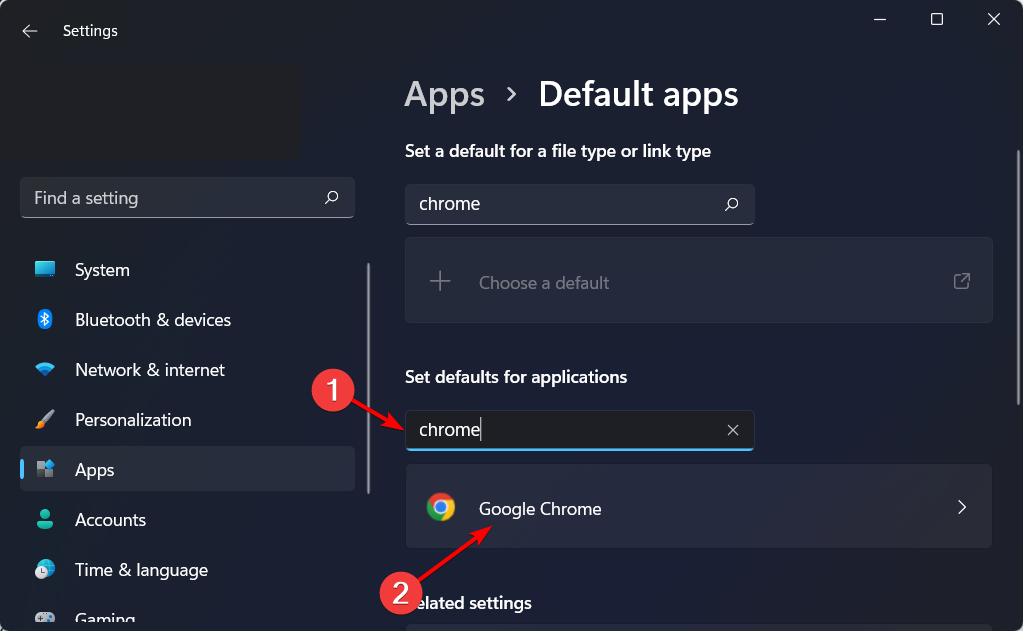Image resolution: width=1023 pixels, height=631 pixels.
Task: Click the Network Wi-Fi icon in the sidebar
Action: click(45, 369)
